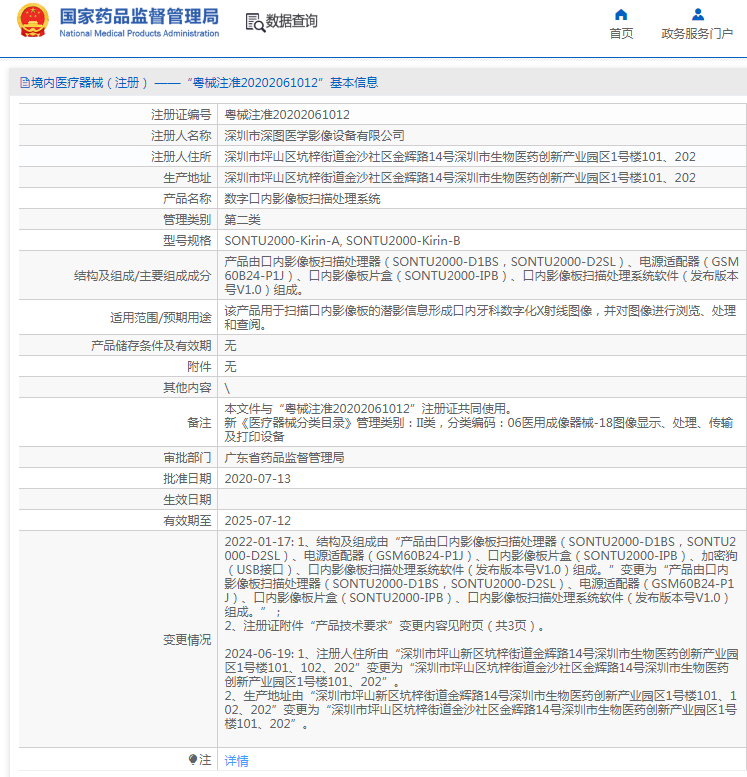This screenshot has width=747, height=777.
Task: Click the National Medical Products Administration emblem
Action: (33, 21)
